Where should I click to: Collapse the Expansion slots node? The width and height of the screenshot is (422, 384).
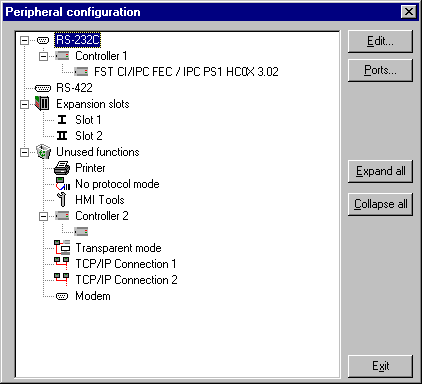(x=24, y=104)
